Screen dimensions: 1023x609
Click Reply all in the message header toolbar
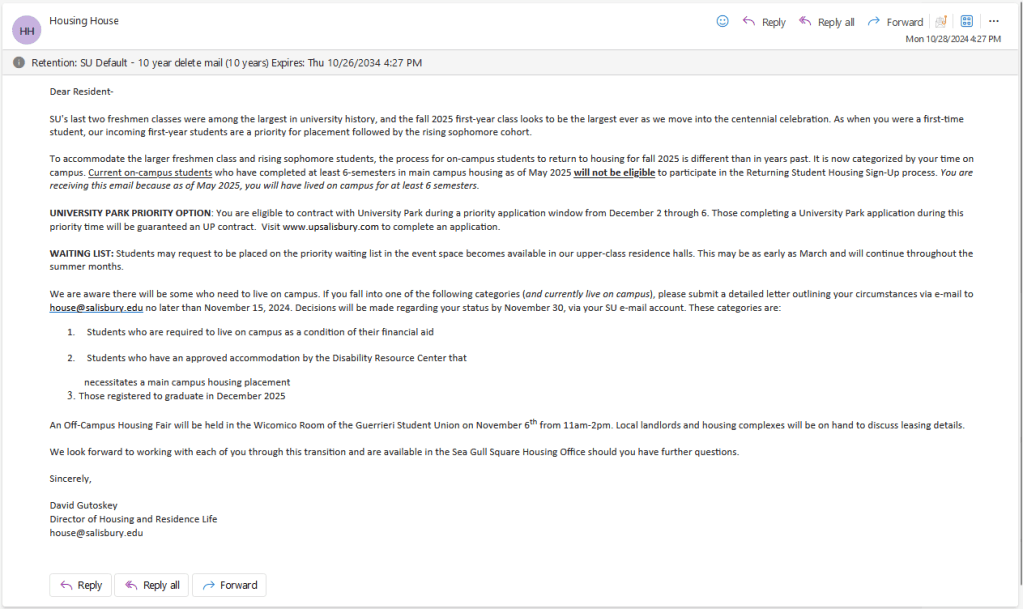(x=826, y=22)
